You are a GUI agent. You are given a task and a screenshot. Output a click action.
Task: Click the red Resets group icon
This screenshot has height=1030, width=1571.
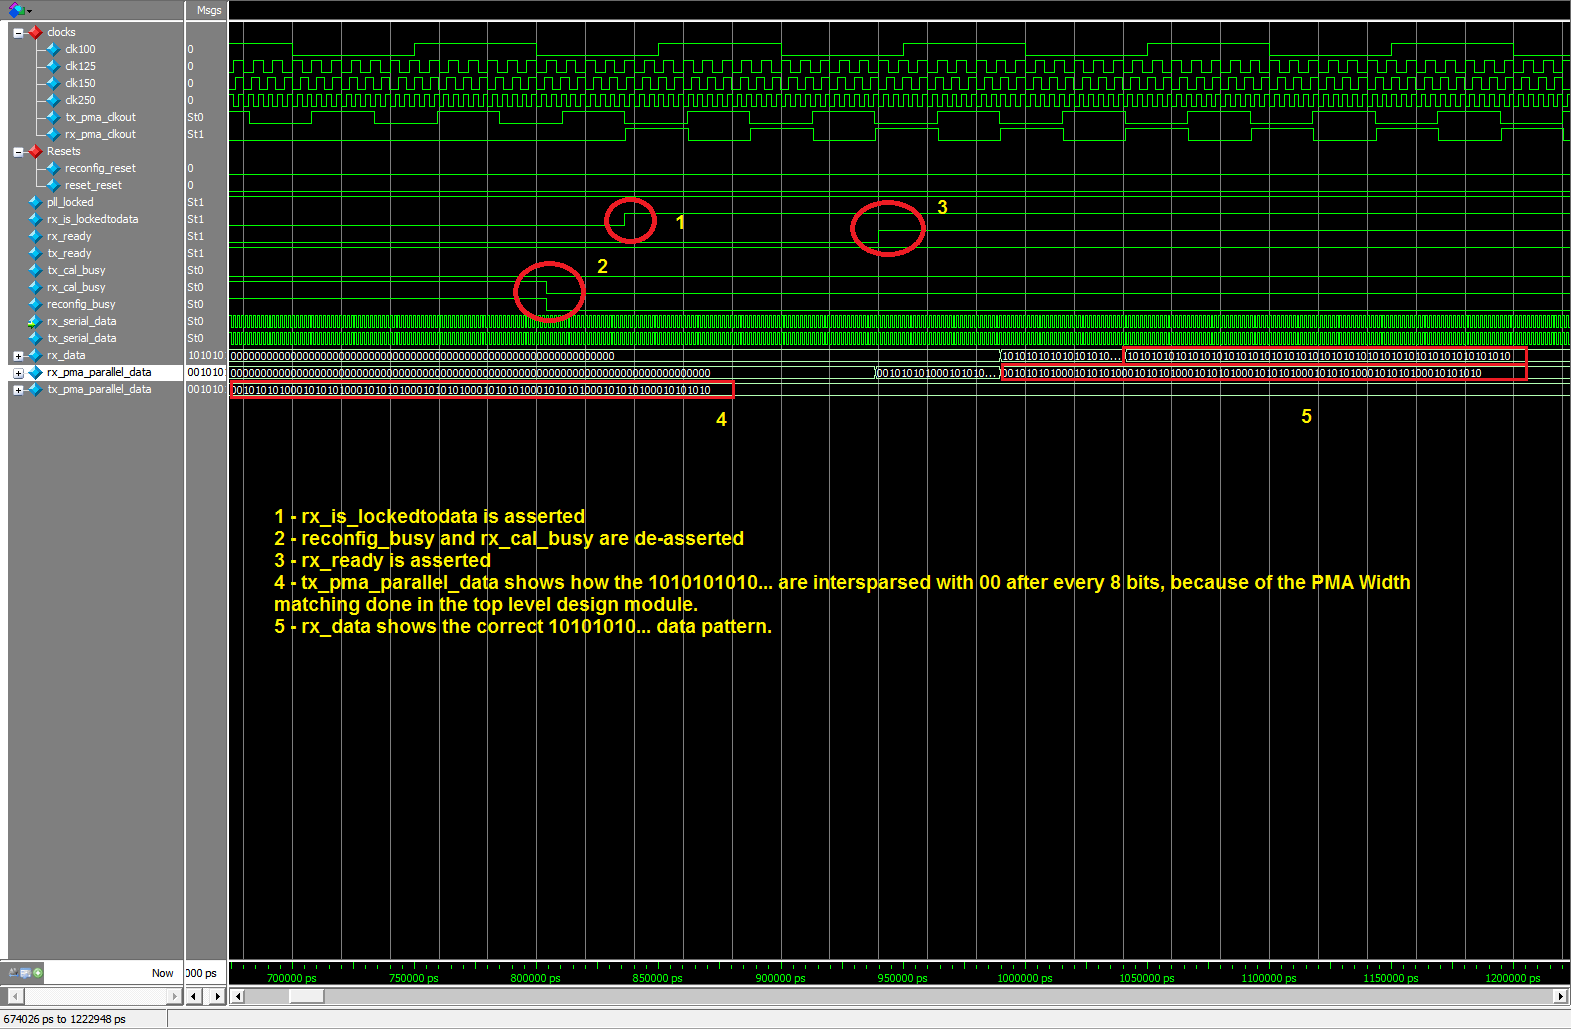36,151
